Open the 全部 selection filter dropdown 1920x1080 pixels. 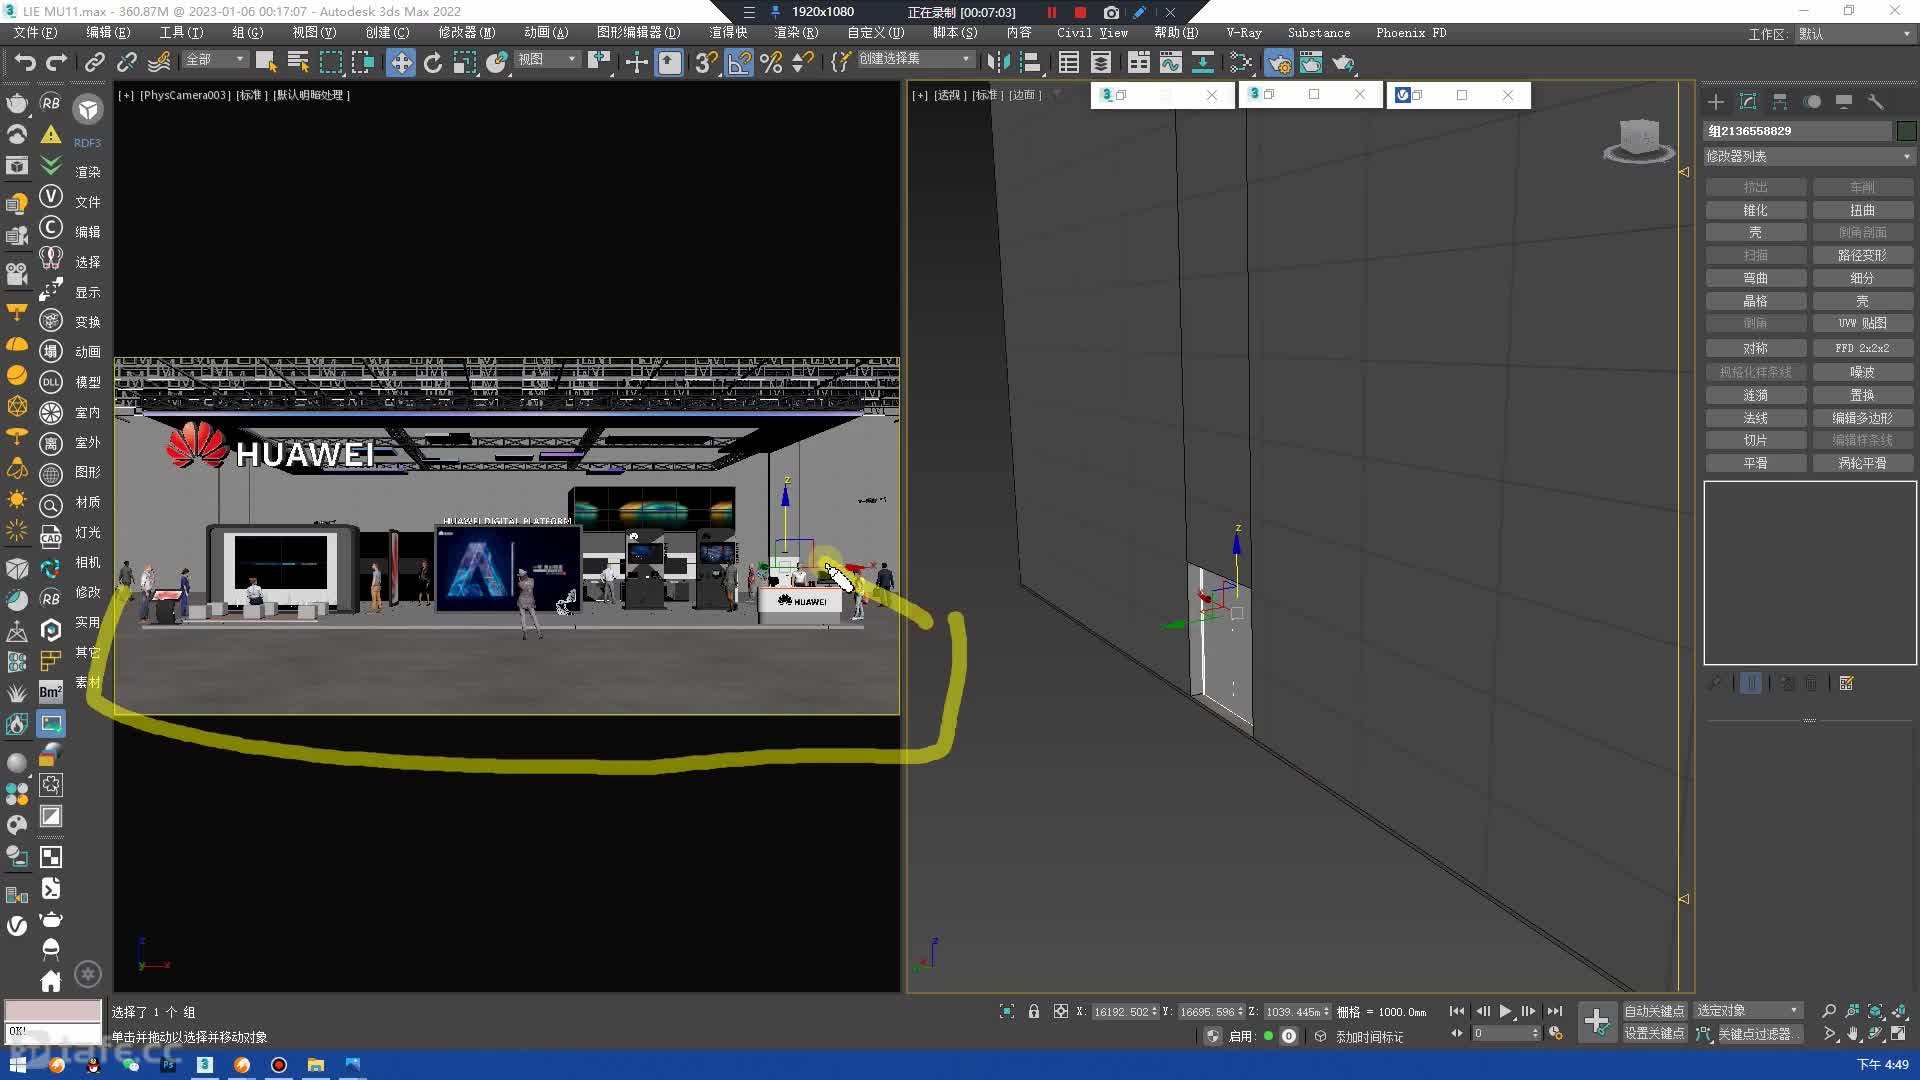pos(215,60)
